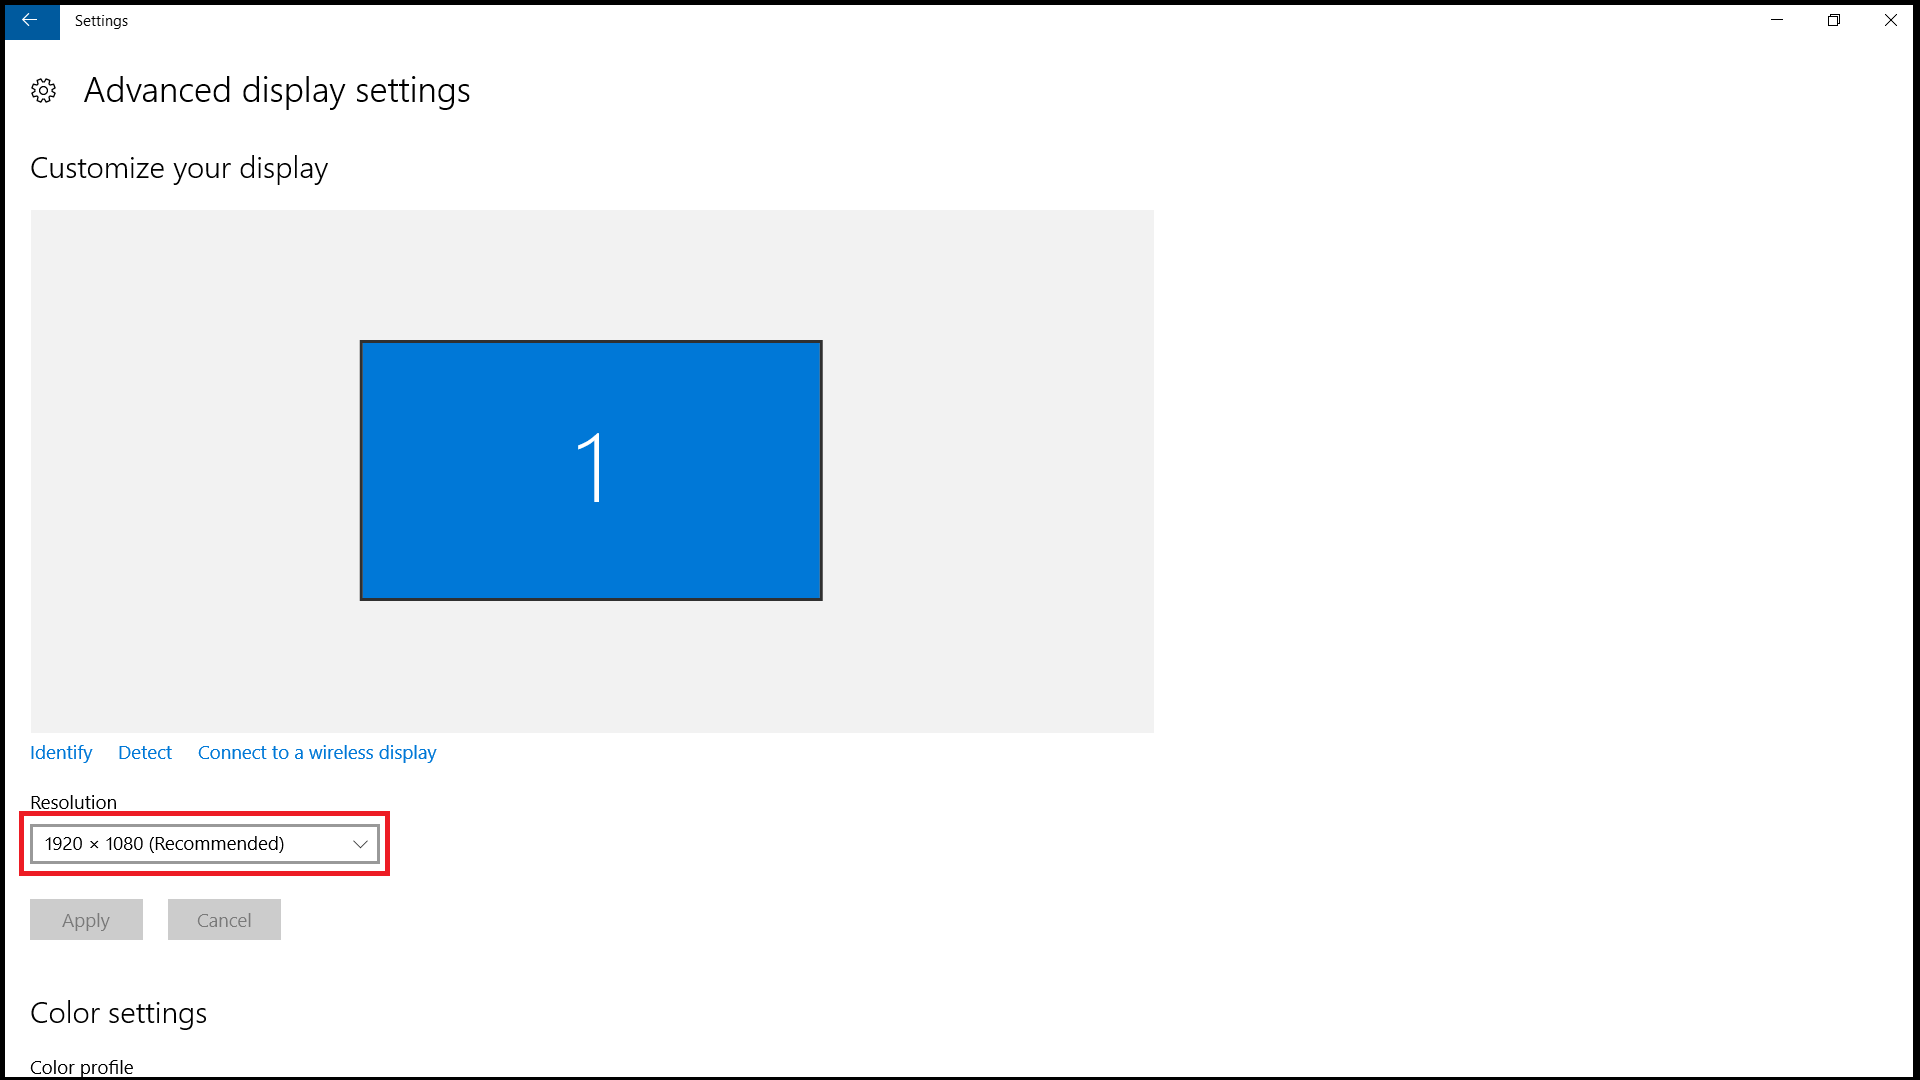Restore down the Settings window
This screenshot has height=1080, width=1920.
point(1834,20)
